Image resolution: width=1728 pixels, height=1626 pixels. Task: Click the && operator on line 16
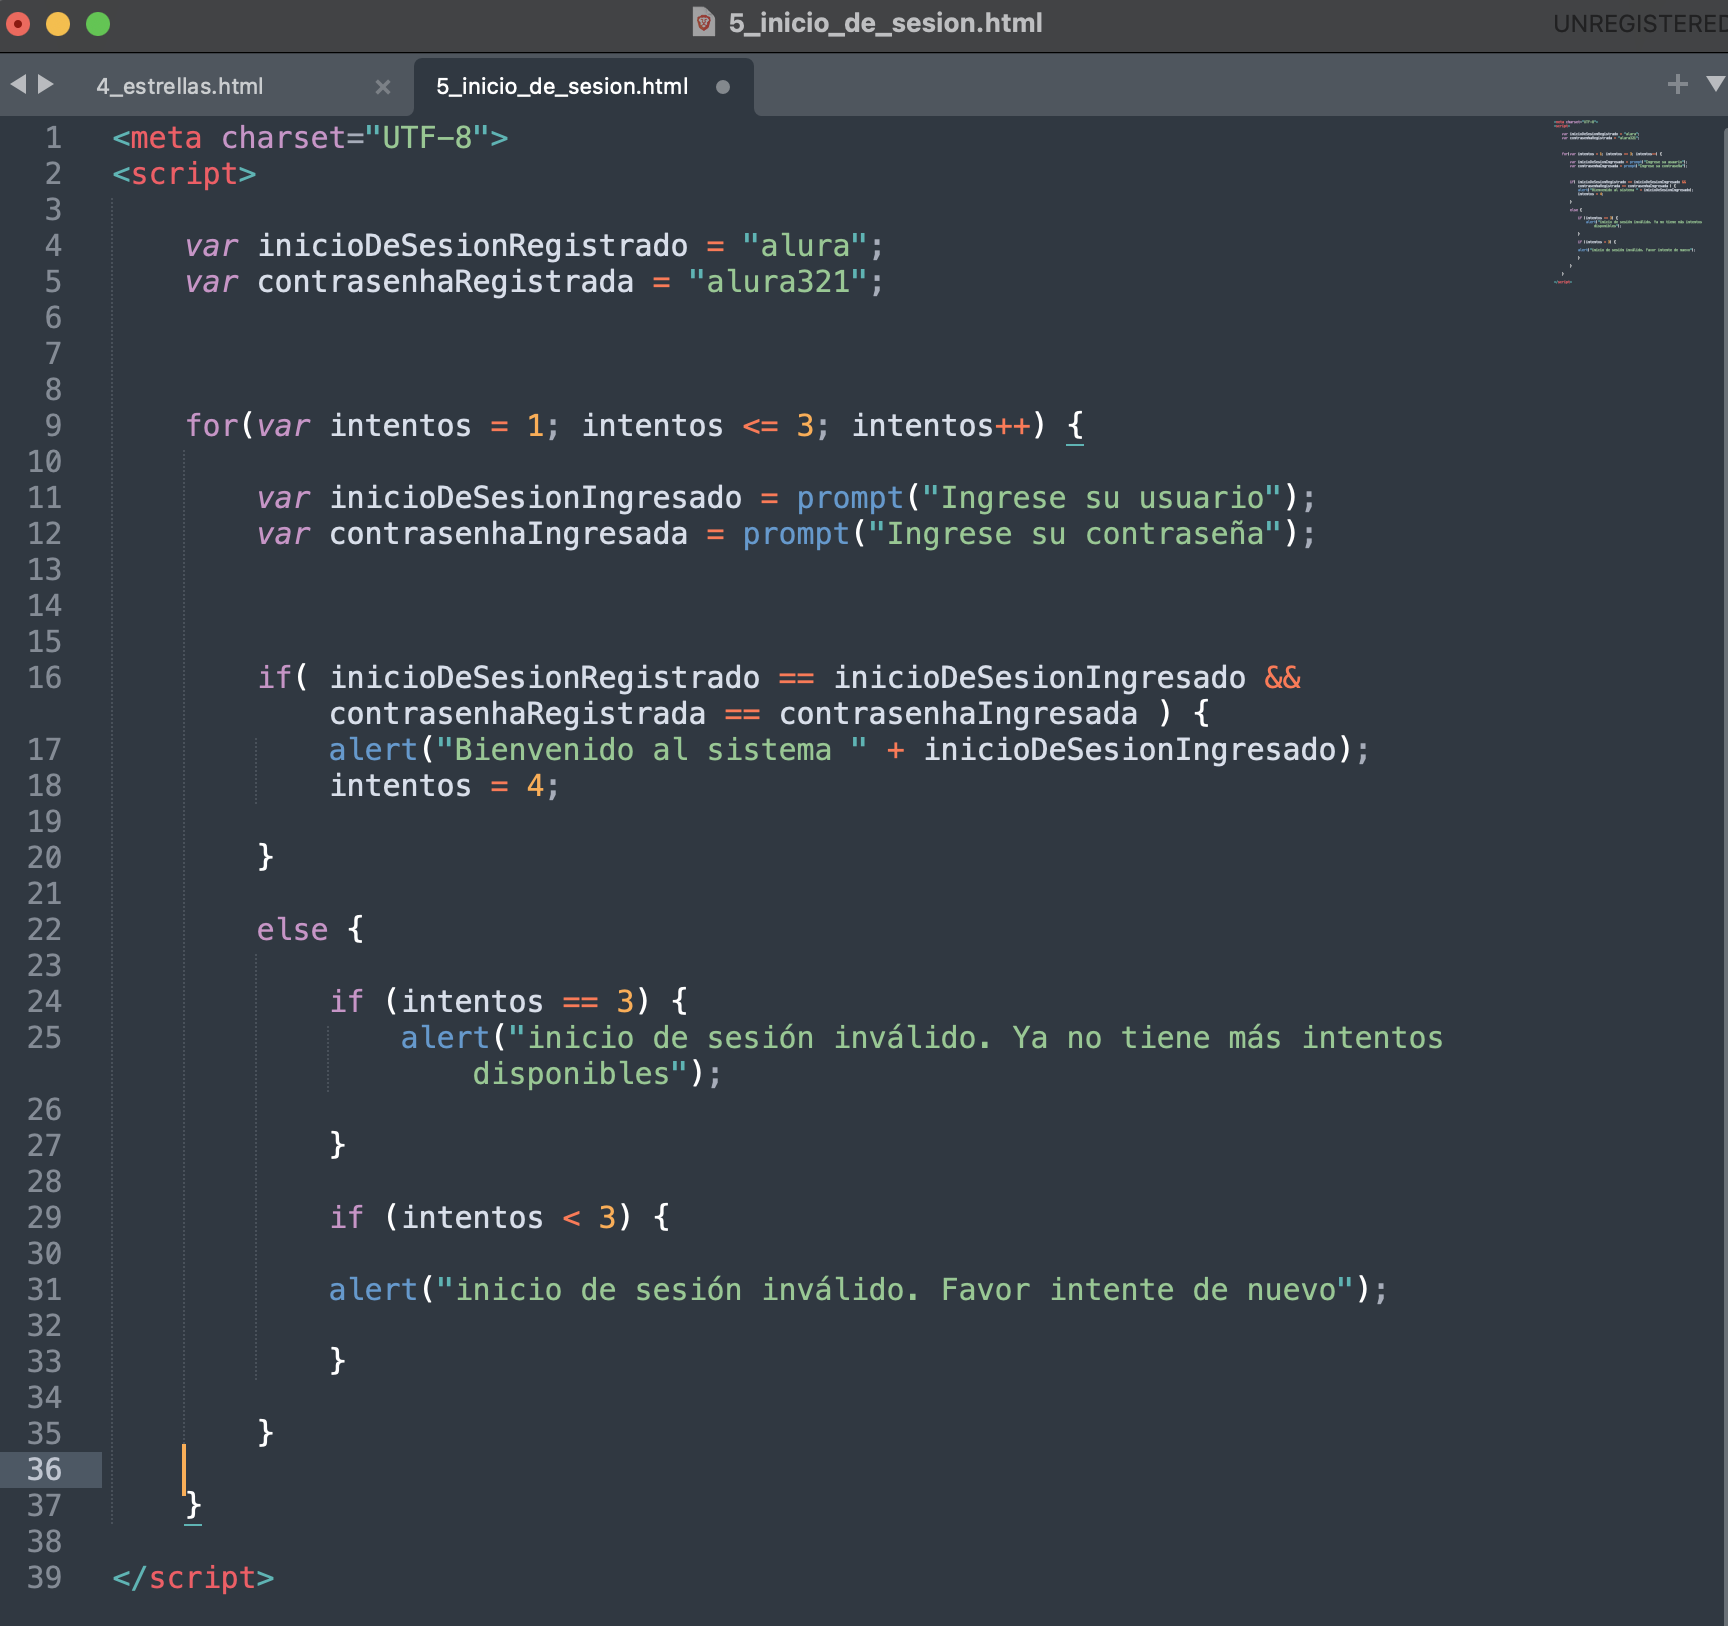(1283, 678)
